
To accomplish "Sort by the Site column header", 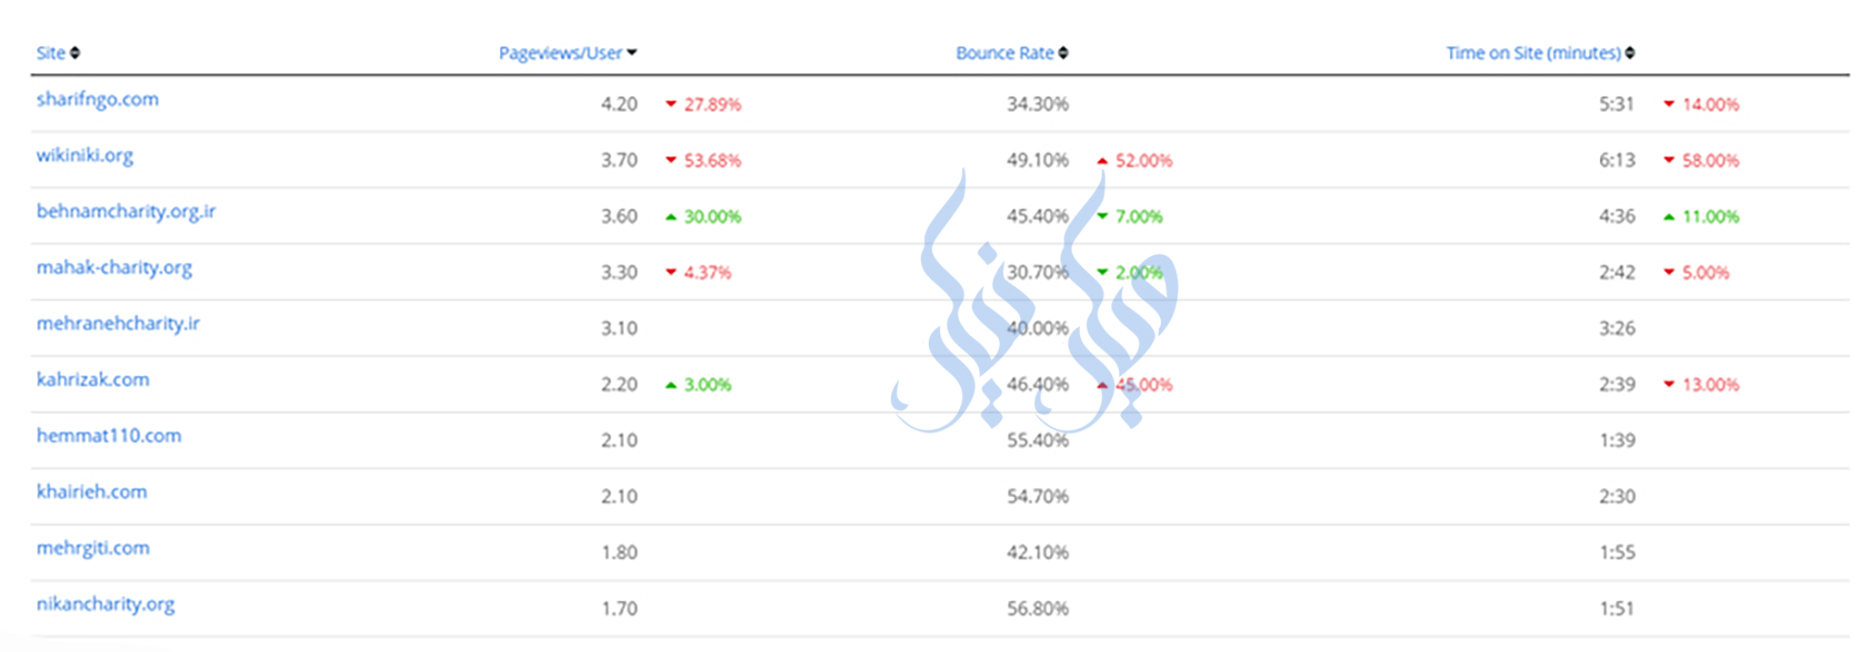I will 50,53.
